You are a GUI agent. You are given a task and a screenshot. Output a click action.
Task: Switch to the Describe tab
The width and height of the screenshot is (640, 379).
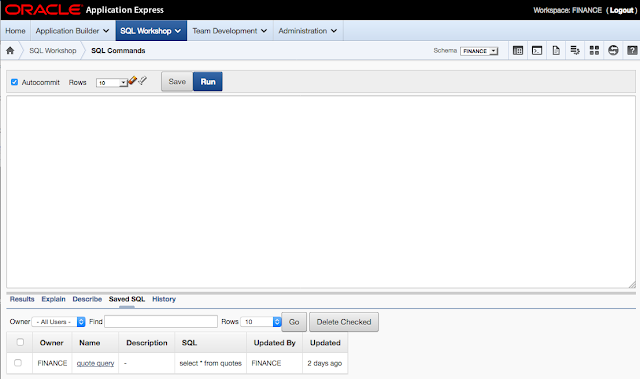point(87,299)
